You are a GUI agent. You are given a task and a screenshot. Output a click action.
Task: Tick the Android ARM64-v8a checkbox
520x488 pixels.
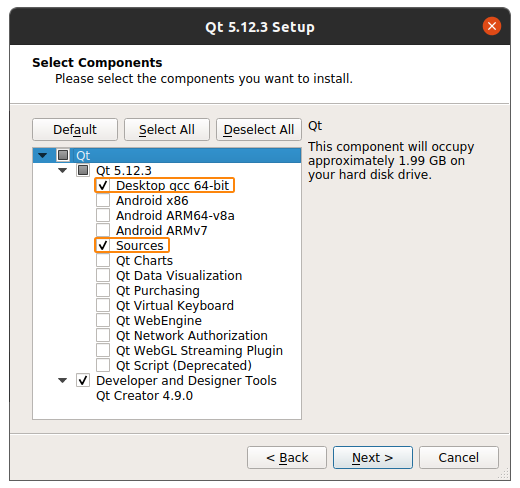pos(103,215)
